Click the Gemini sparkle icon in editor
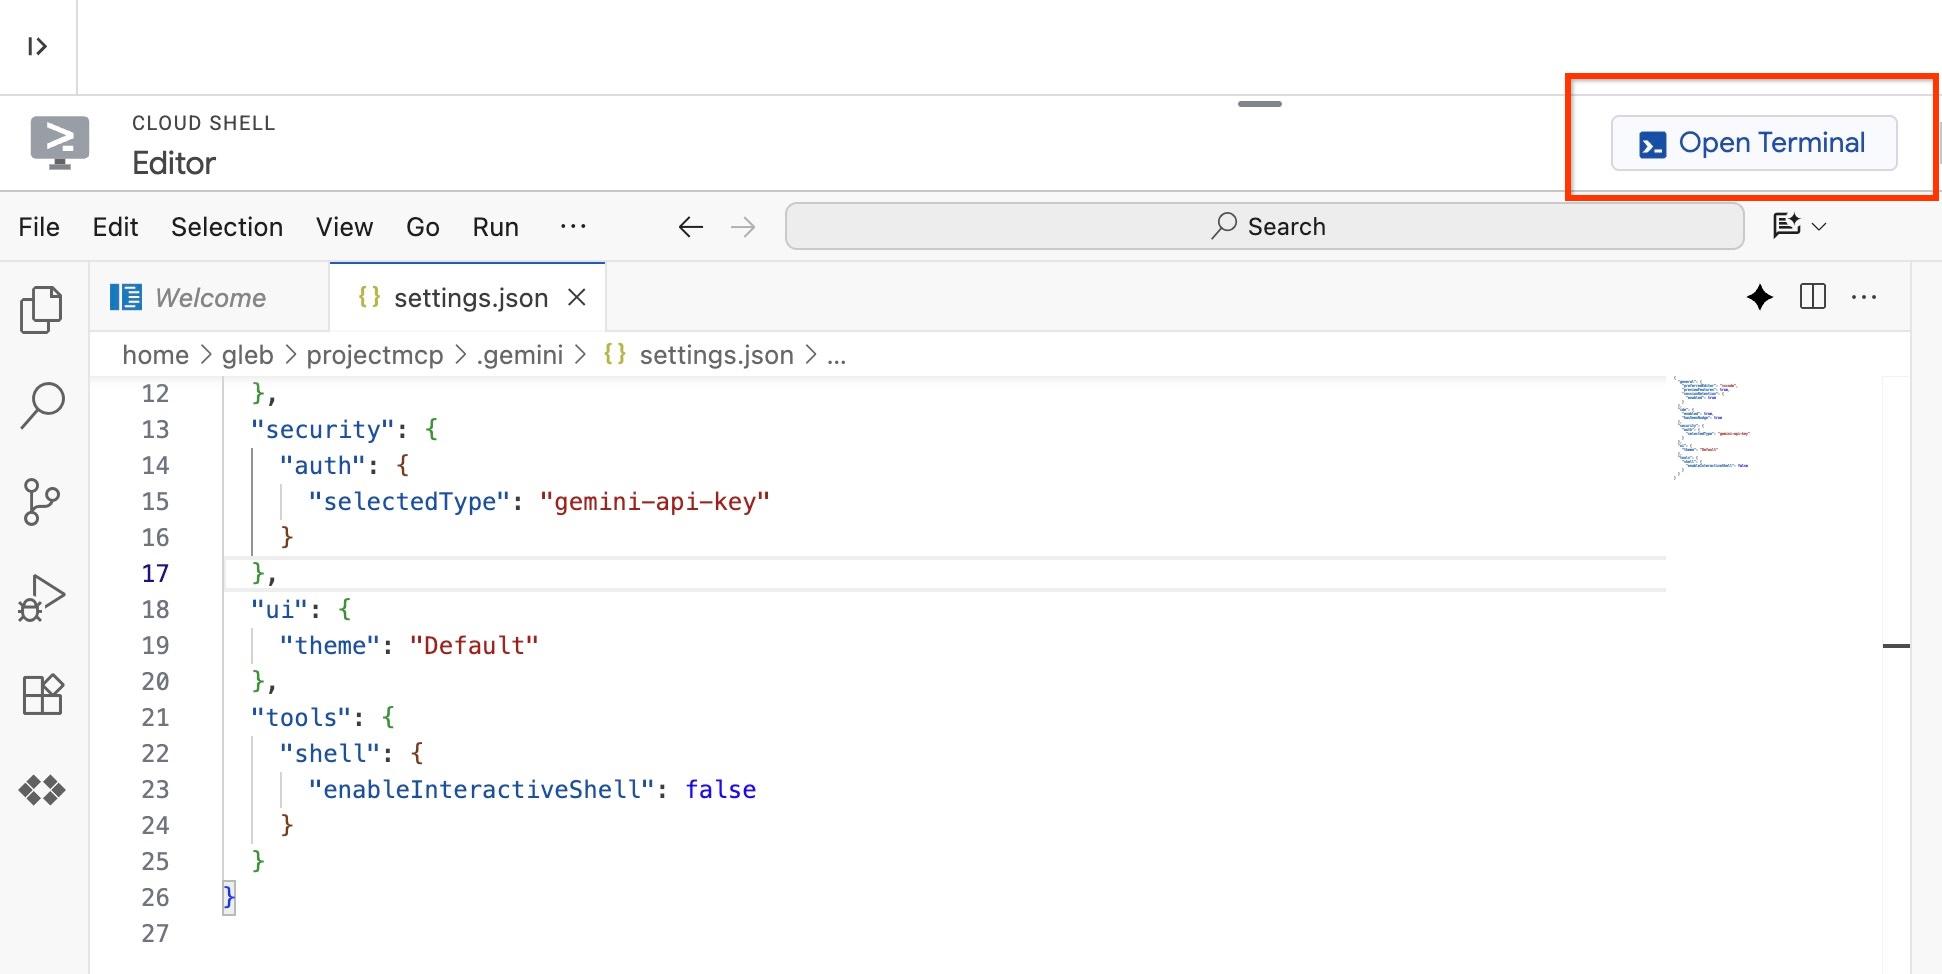 1760,298
